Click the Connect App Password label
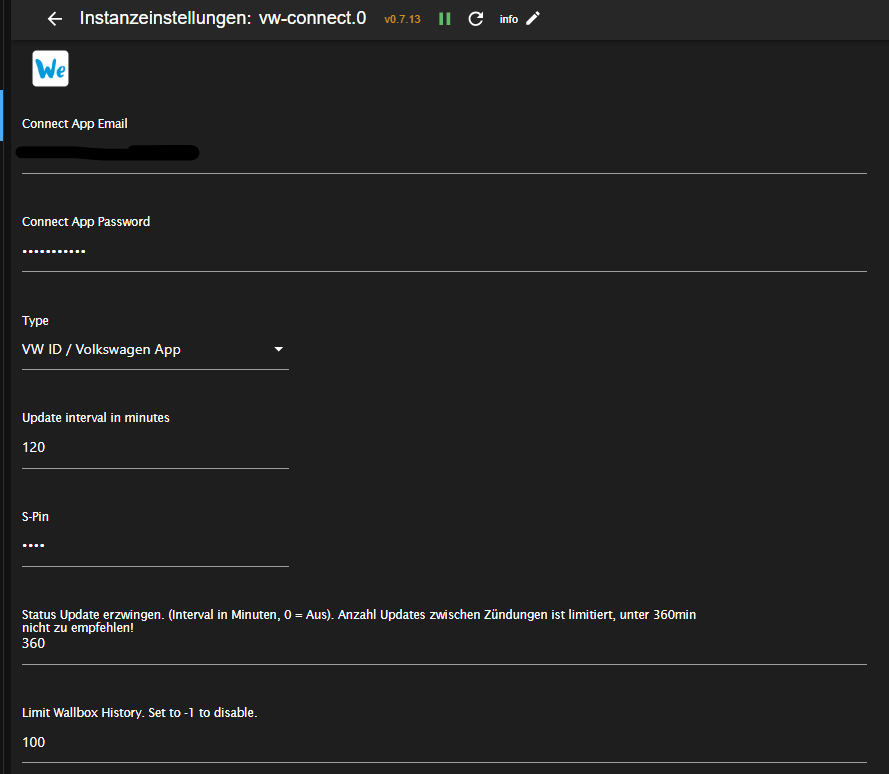The height and width of the screenshot is (774, 889). pos(86,222)
